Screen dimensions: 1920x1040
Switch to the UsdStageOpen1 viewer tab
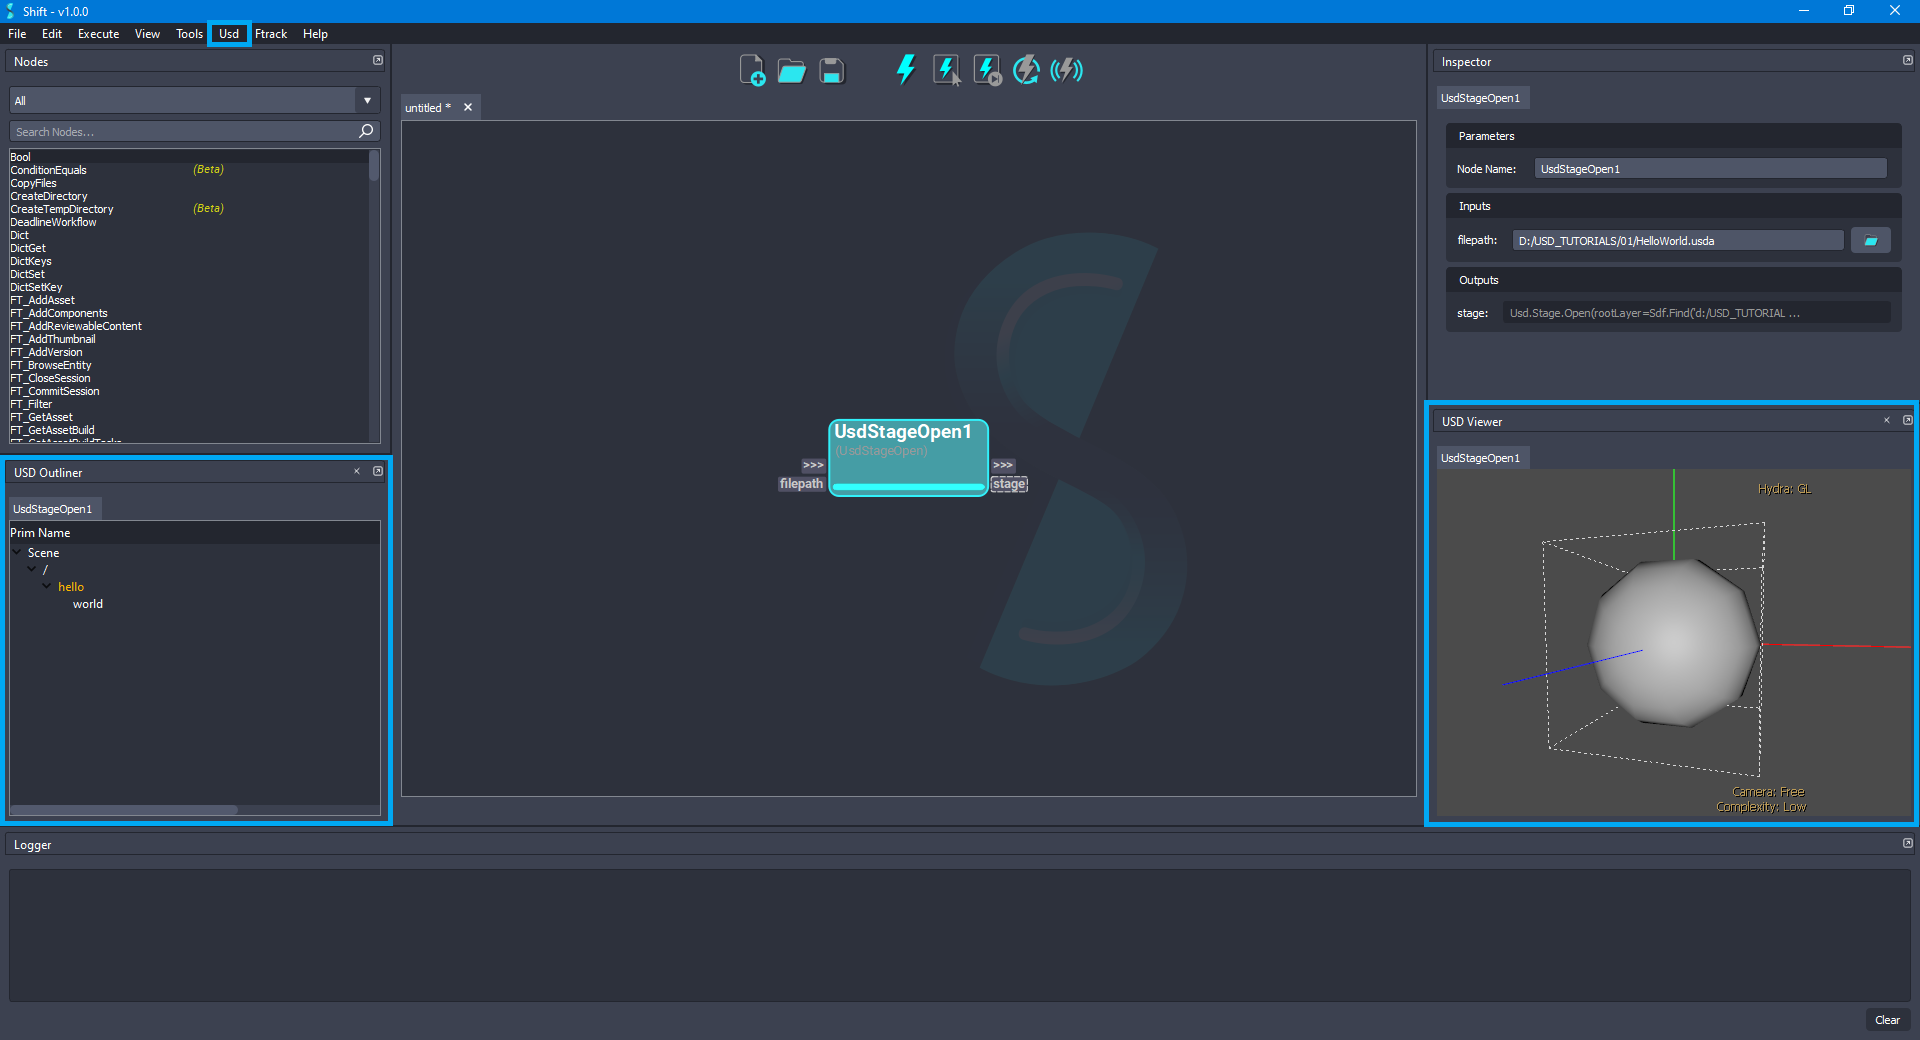coord(1481,457)
